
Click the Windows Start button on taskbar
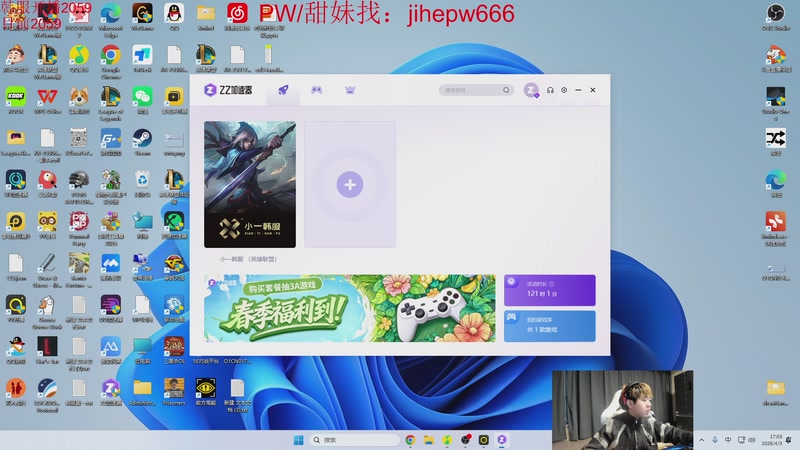tap(298, 440)
